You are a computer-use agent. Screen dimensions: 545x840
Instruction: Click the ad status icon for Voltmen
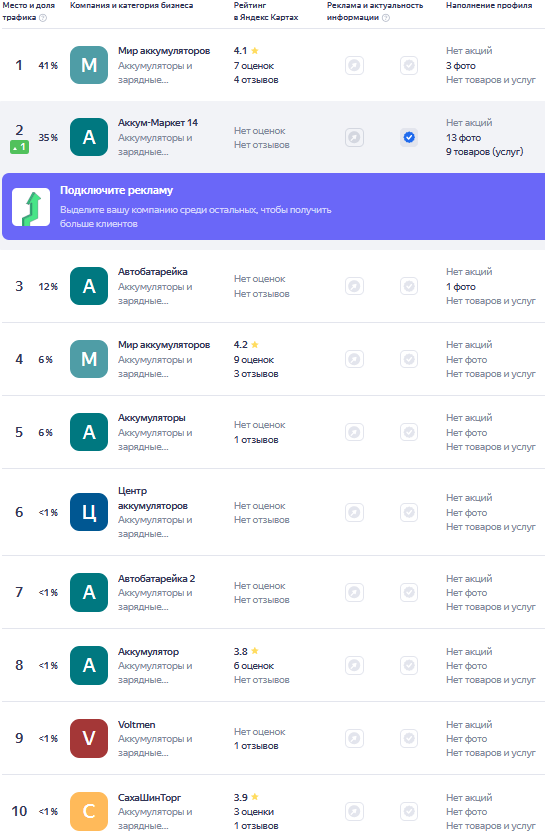pyautogui.click(x=354, y=739)
